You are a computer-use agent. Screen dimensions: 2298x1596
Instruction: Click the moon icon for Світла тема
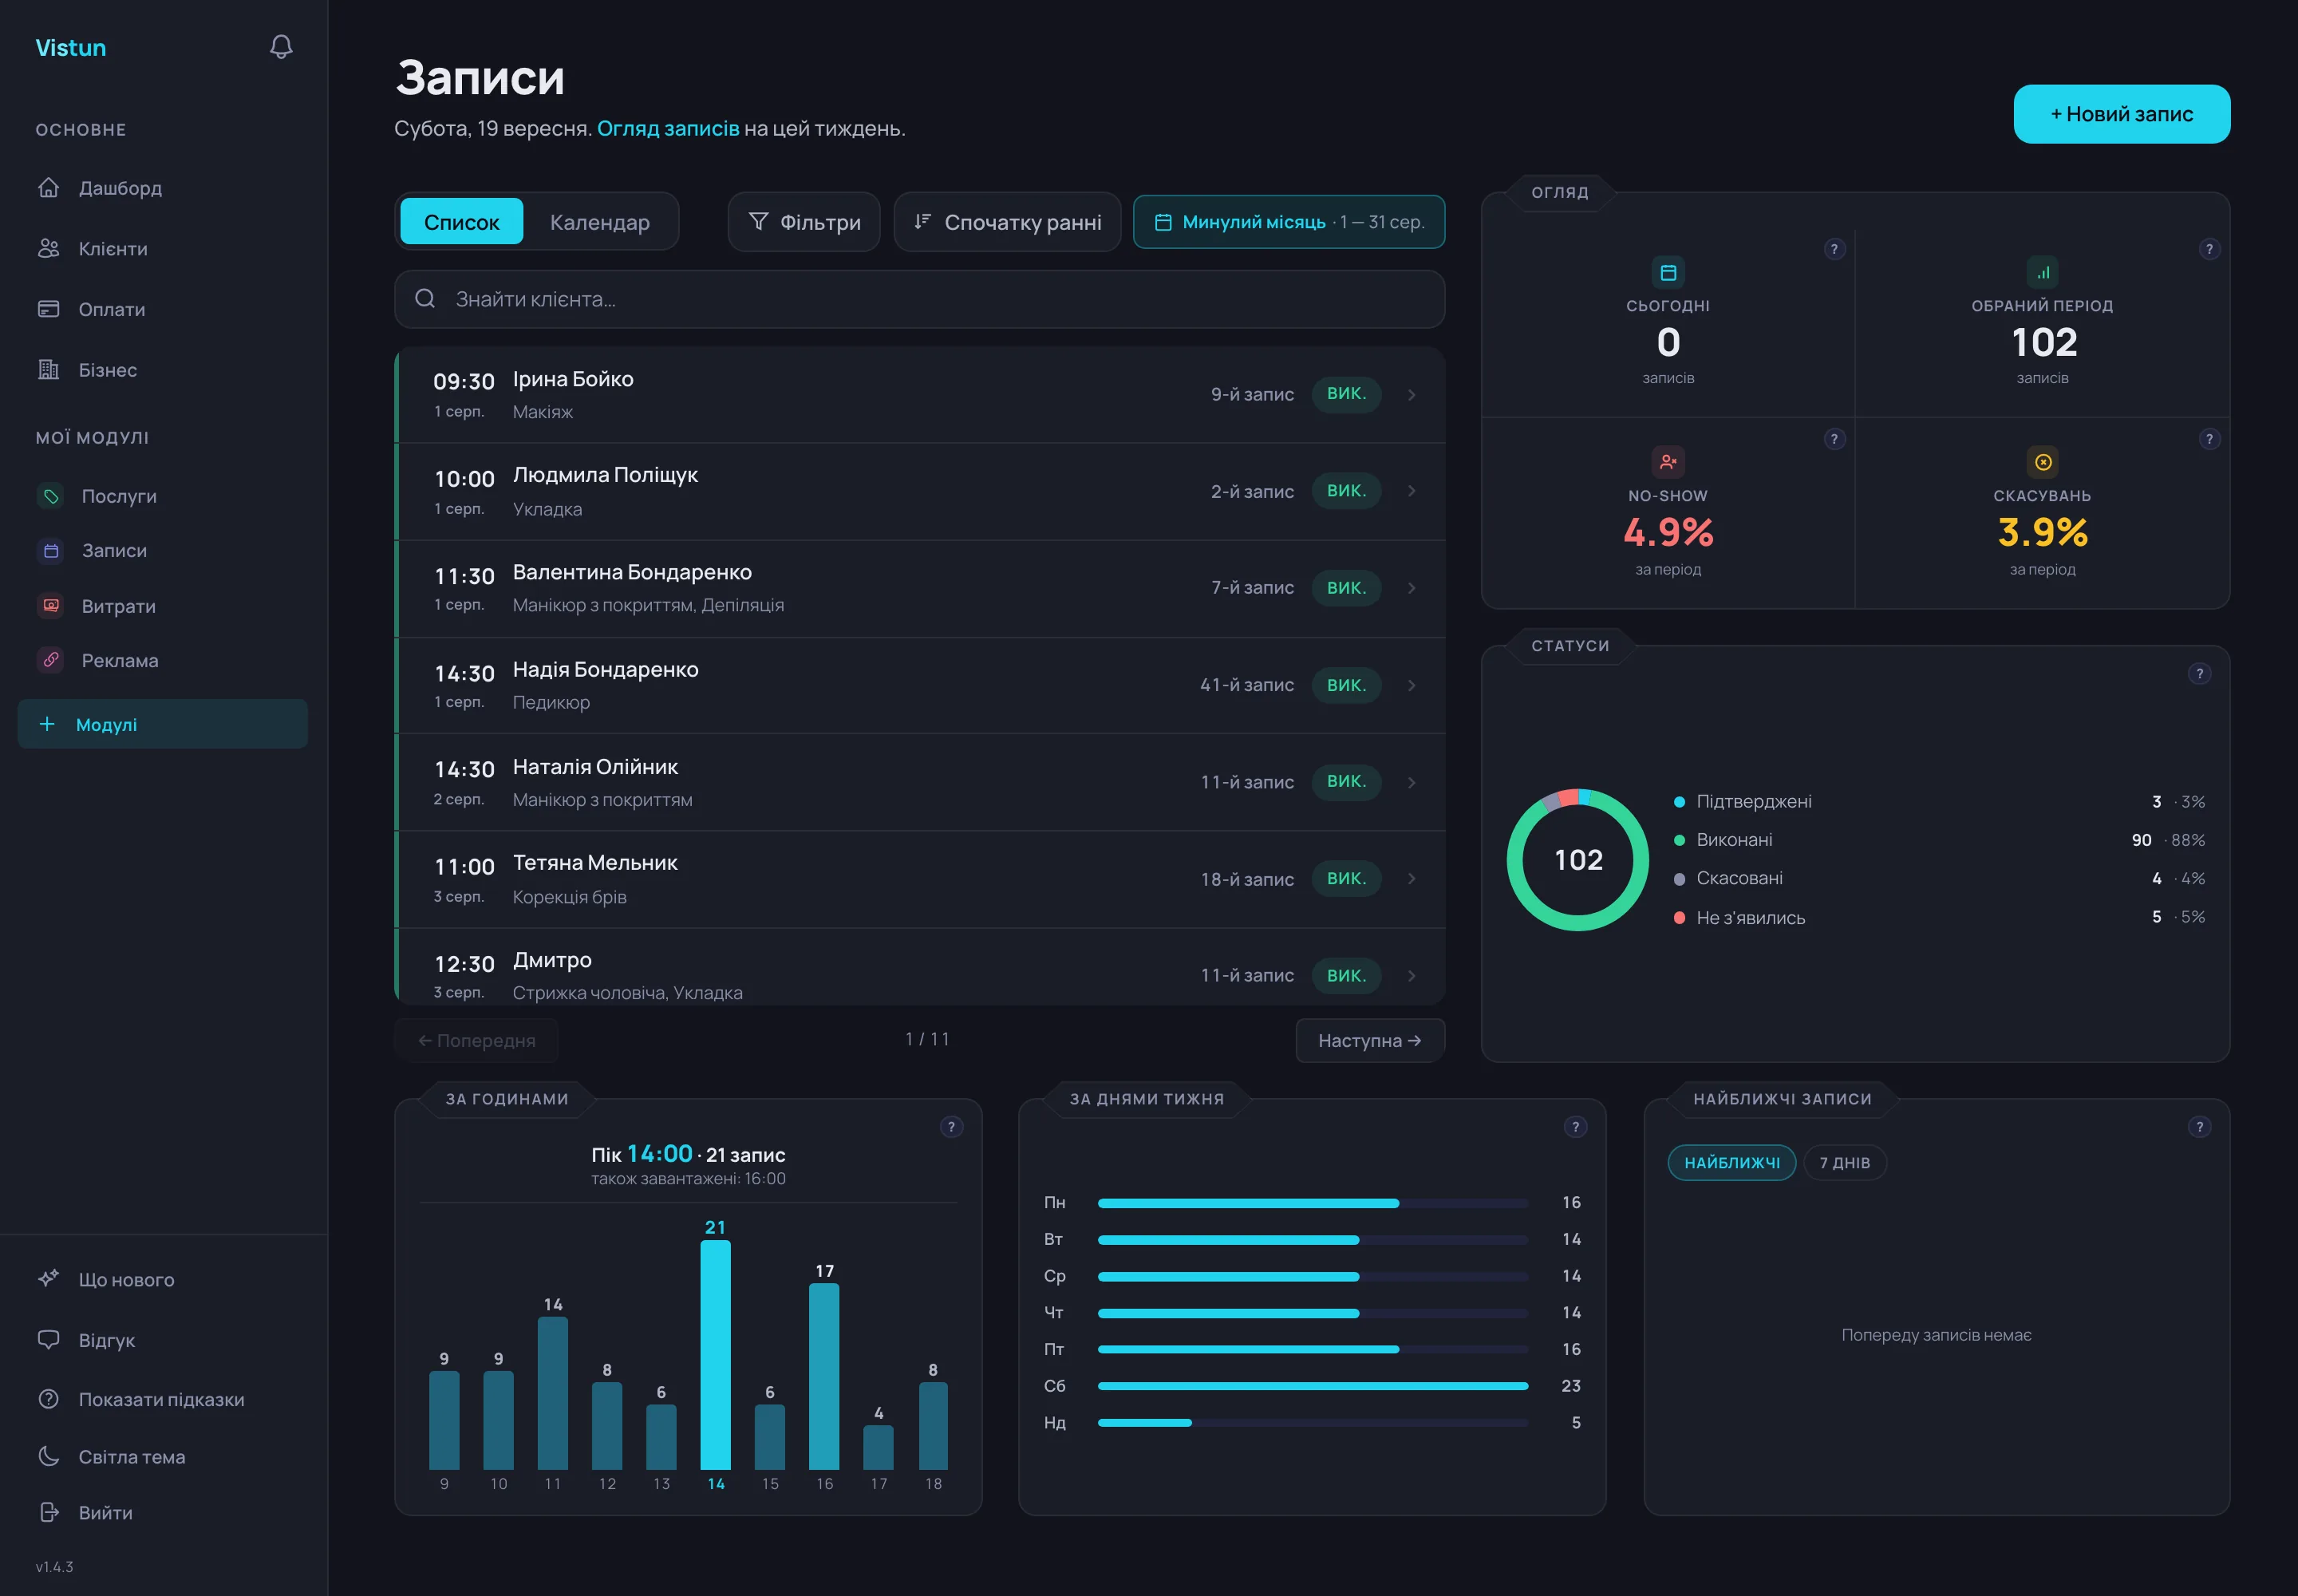coord(48,1456)
